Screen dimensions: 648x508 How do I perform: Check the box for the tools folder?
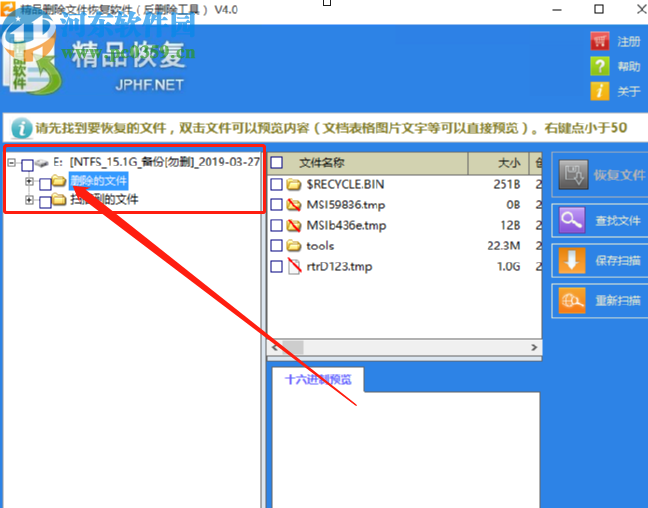pyautogui.click(x=276, y=246)
